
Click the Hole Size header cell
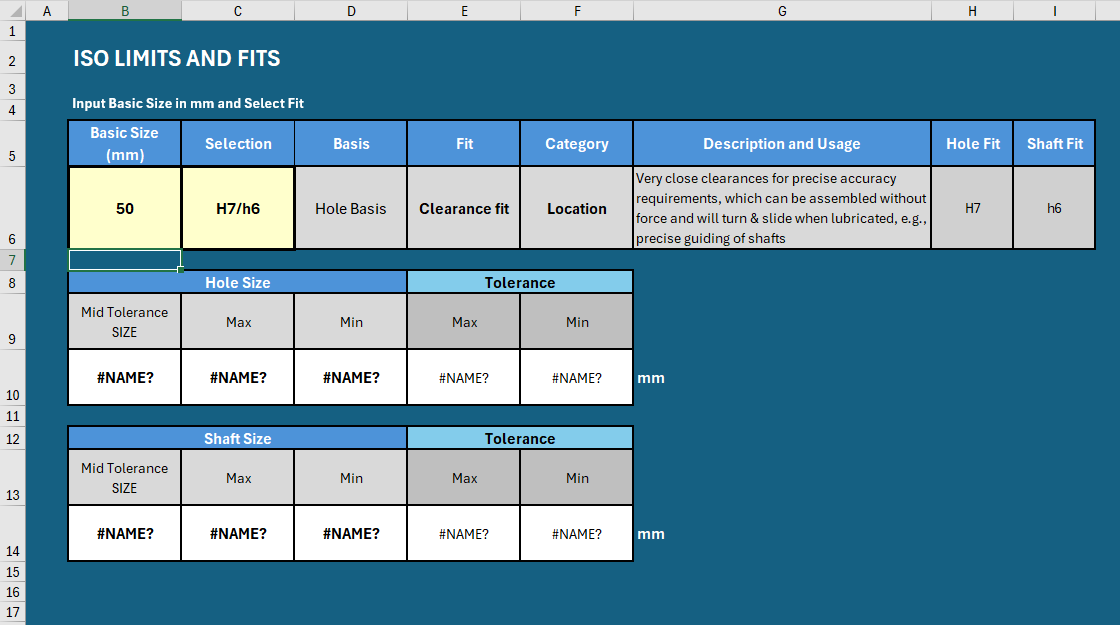[x=236, y=281]
